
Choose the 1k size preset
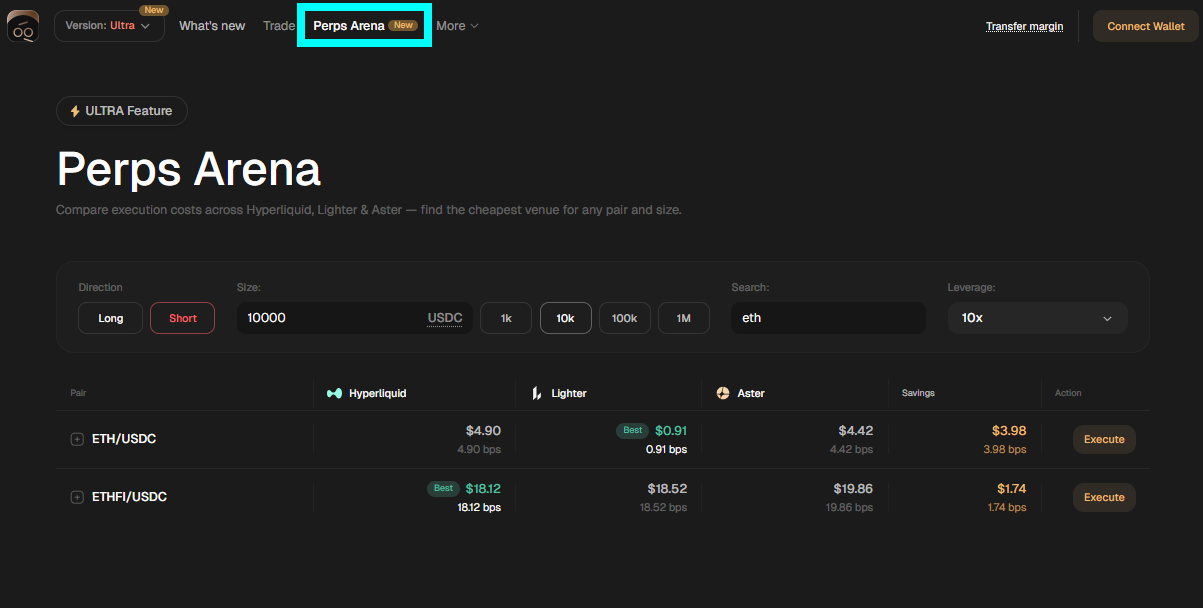pos(506,318)
